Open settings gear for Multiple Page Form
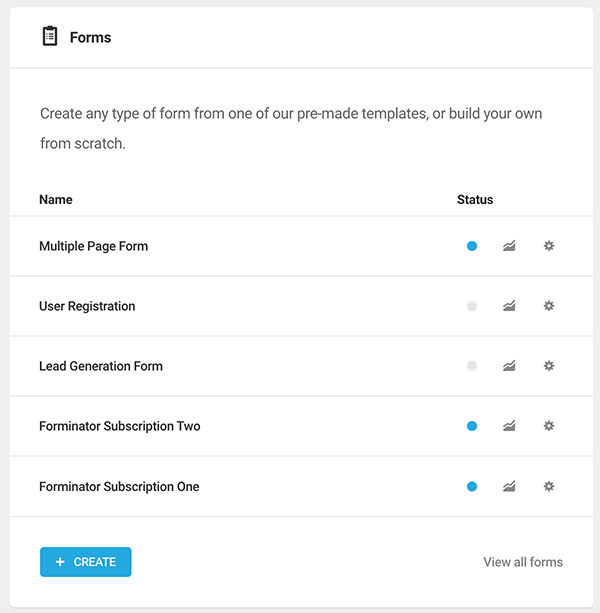600x613 pixels. [x=549, y=246]
